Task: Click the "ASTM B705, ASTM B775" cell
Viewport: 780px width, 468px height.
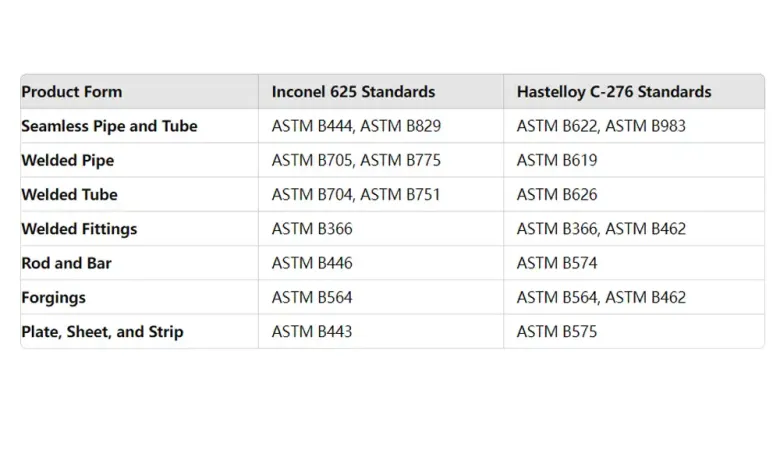Action: (x=356, y=160)
